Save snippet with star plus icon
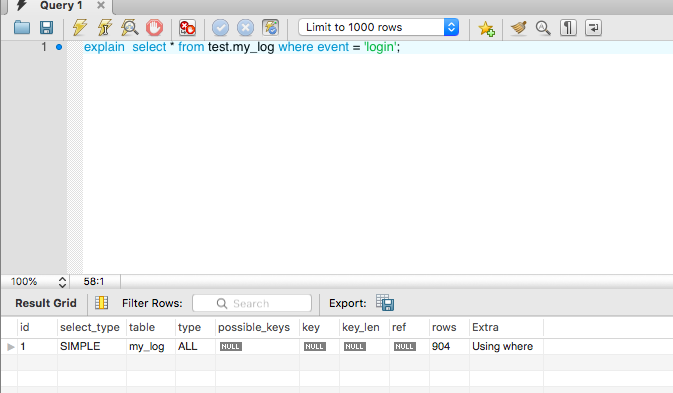Viewport: 673px width, 393px height. coord(486,28)
